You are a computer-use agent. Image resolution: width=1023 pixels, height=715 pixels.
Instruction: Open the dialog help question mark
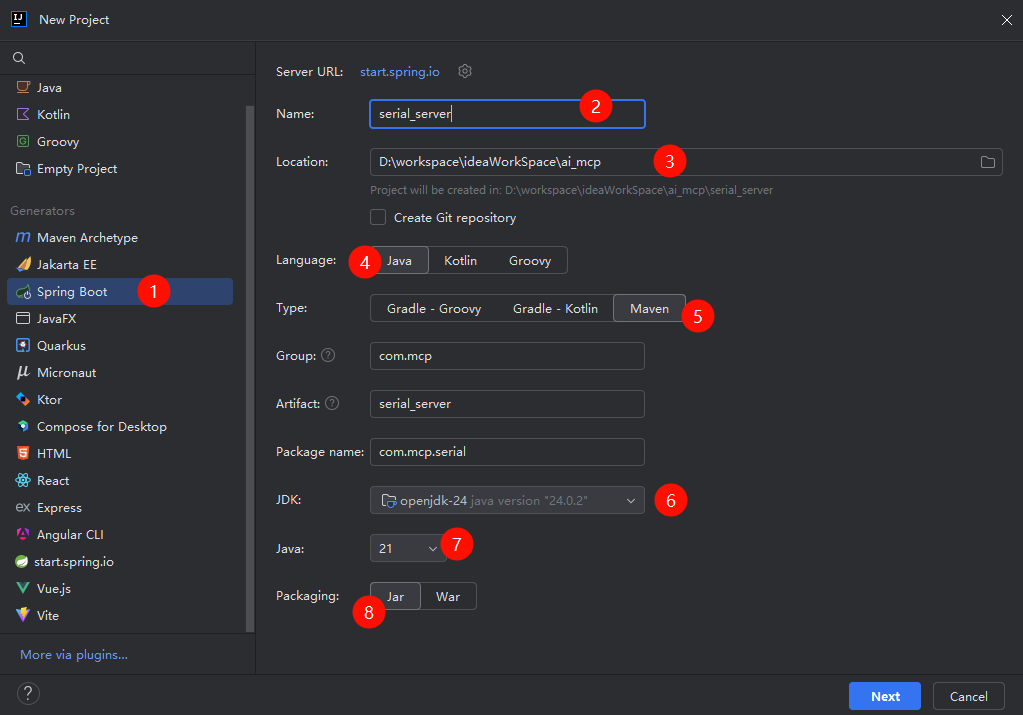tap(28, 693)
